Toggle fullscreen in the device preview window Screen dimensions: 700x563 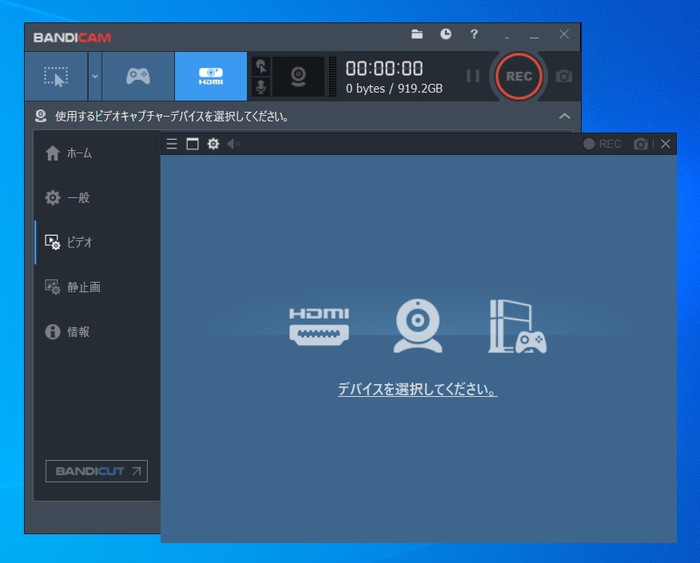(192, 144)
